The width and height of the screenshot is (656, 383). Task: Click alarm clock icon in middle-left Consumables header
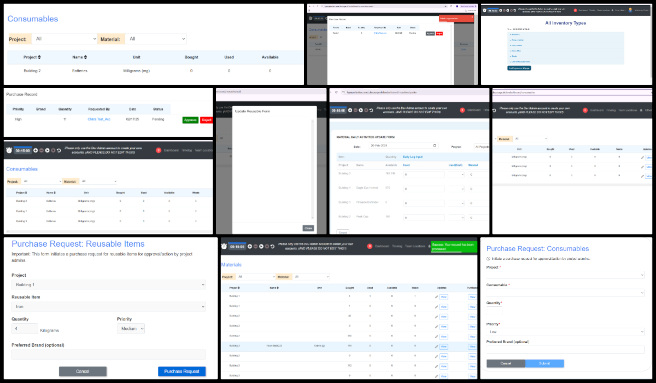[9, 150]
